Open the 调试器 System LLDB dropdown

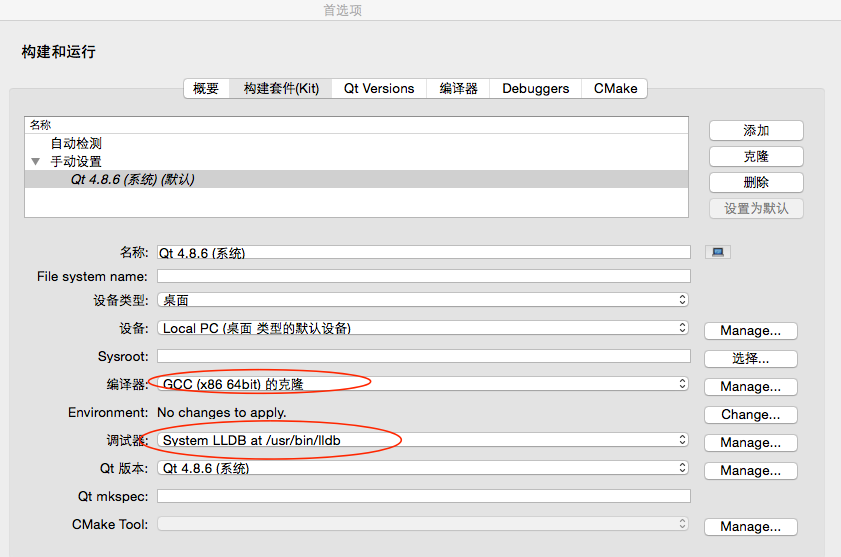(x=423, y=440)
